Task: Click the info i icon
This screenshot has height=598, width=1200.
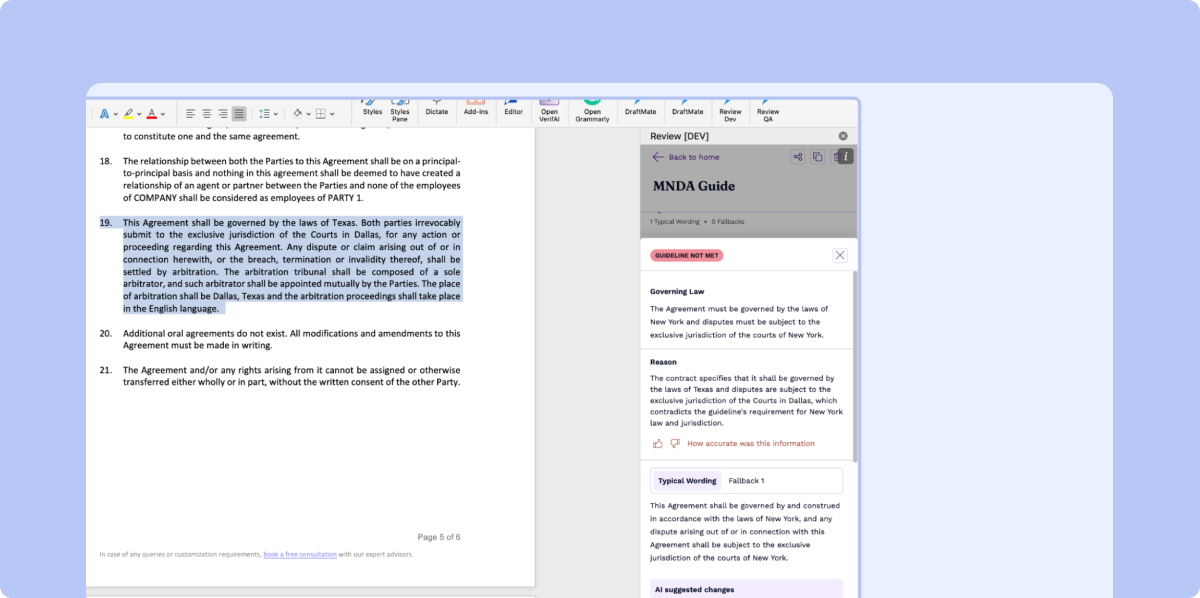Action: point(846,156)
